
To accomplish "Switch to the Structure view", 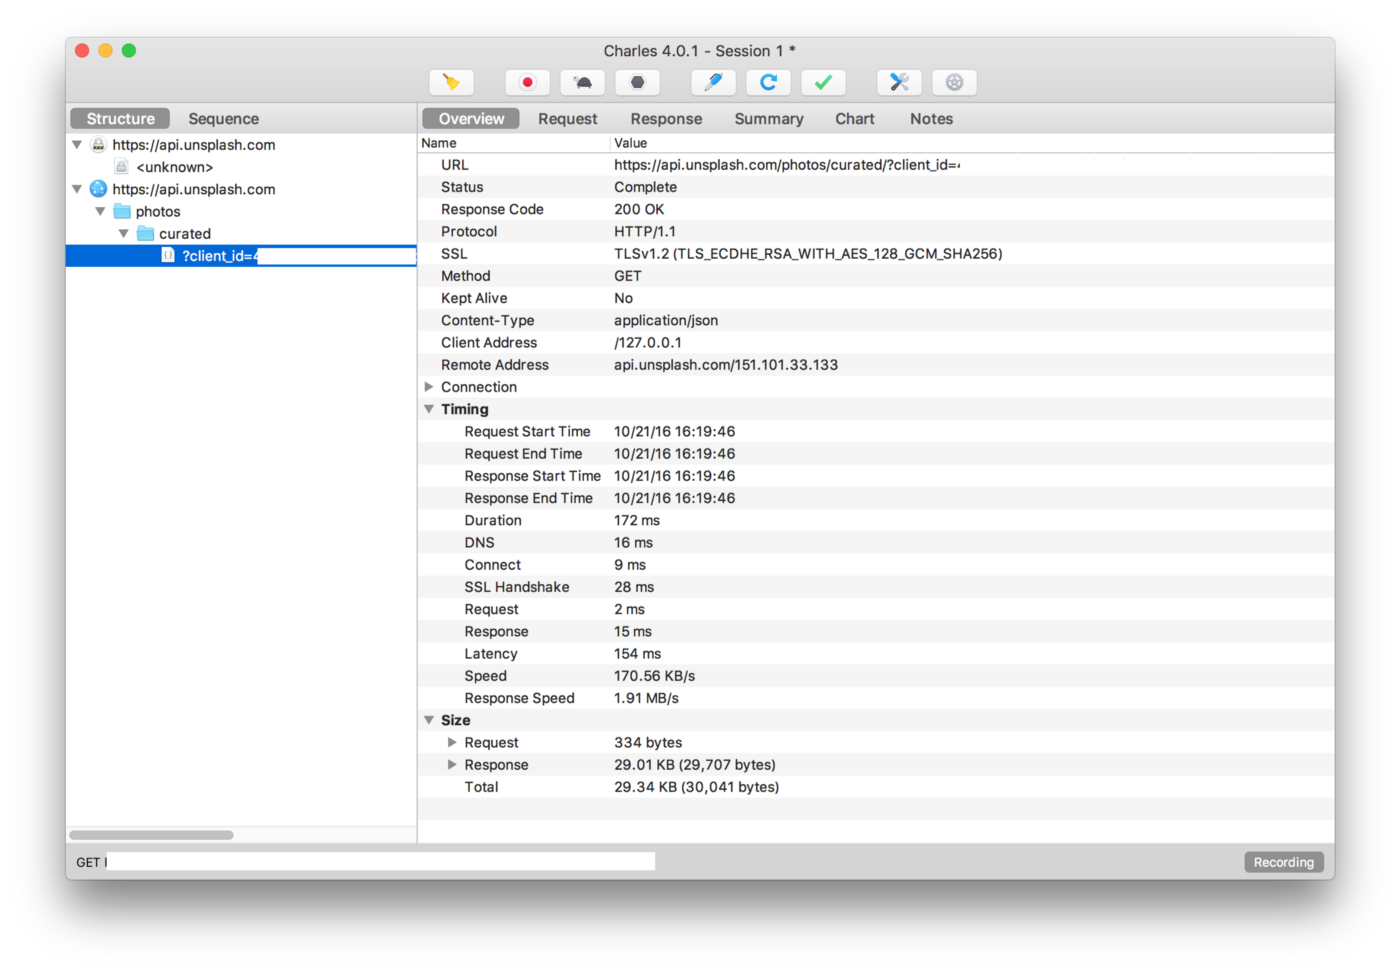I will tap(120, 118).
